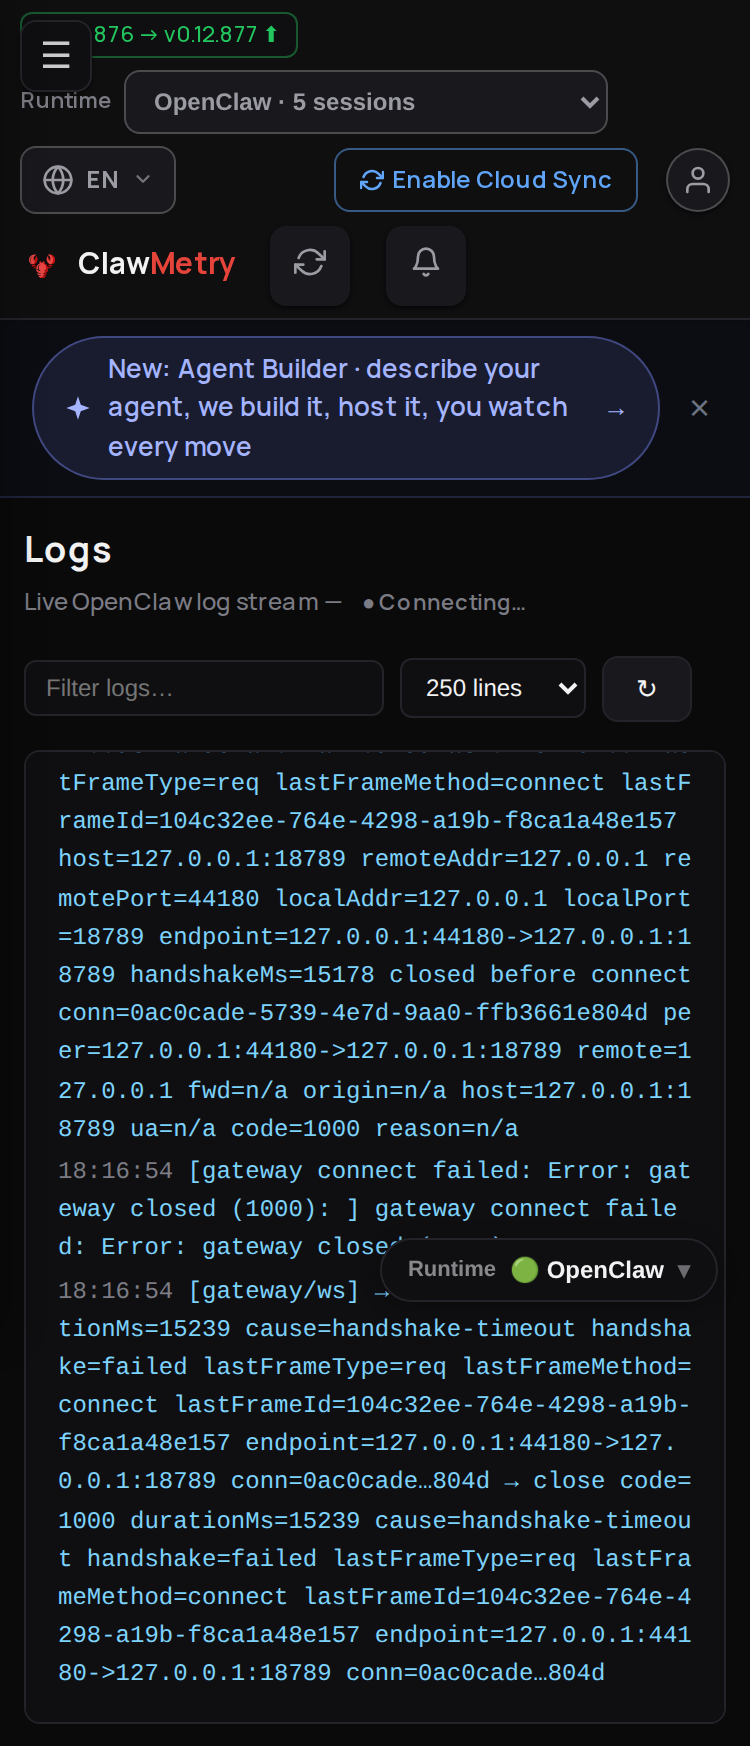Change the 250 lines dropdown
The width and height of the screenshot is (750, 1746).
pyautogui.click(x=493, y=688)
